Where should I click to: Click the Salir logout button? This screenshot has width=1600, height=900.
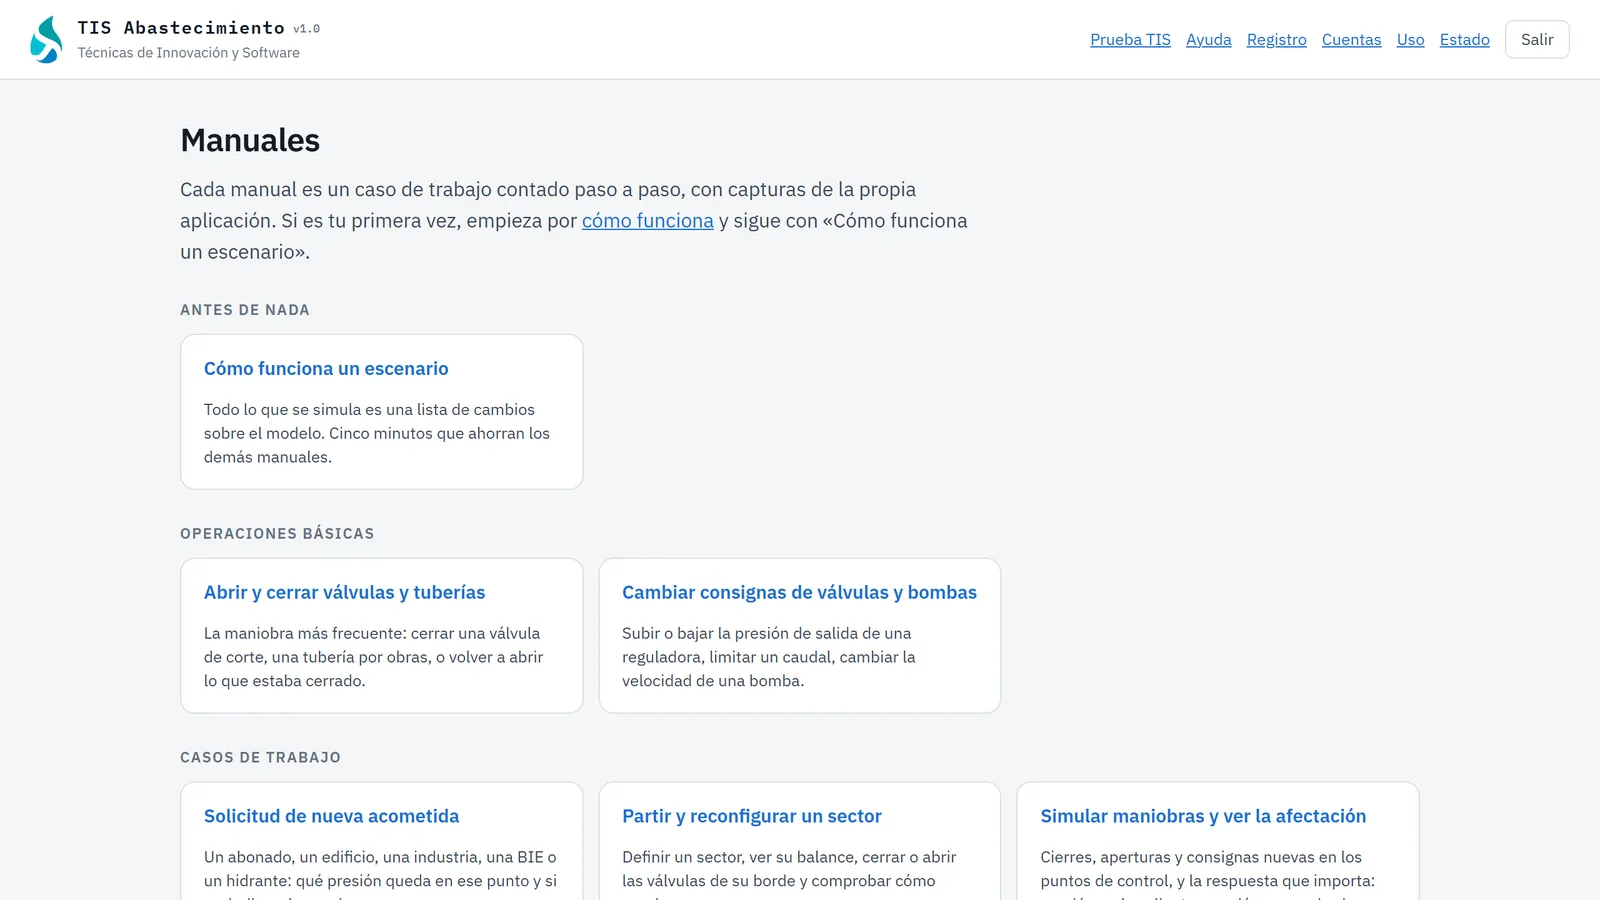point(1537,40)
